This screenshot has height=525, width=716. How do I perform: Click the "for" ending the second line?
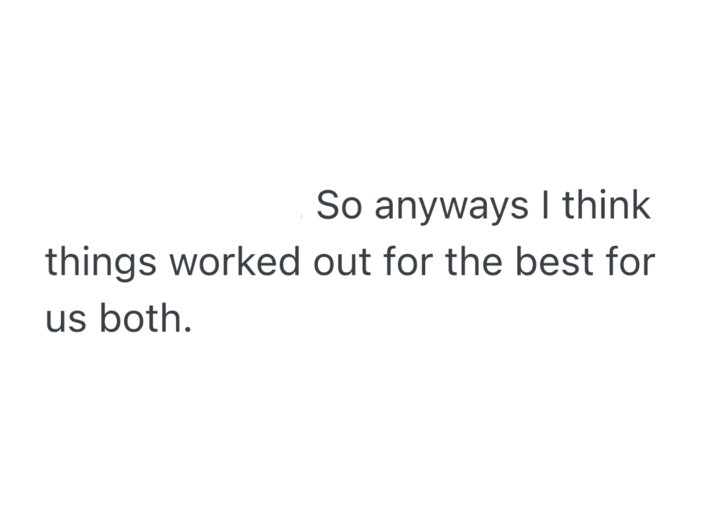630,263
